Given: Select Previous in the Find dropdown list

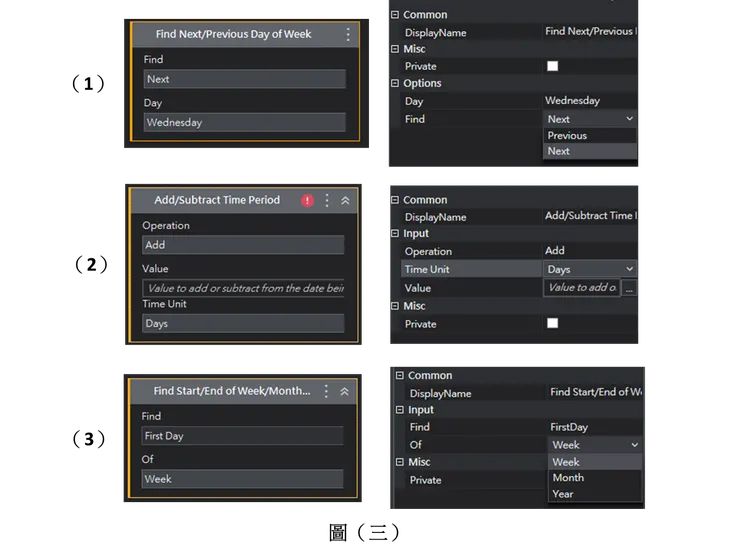Looking at the screenshot, I should 590,135.
